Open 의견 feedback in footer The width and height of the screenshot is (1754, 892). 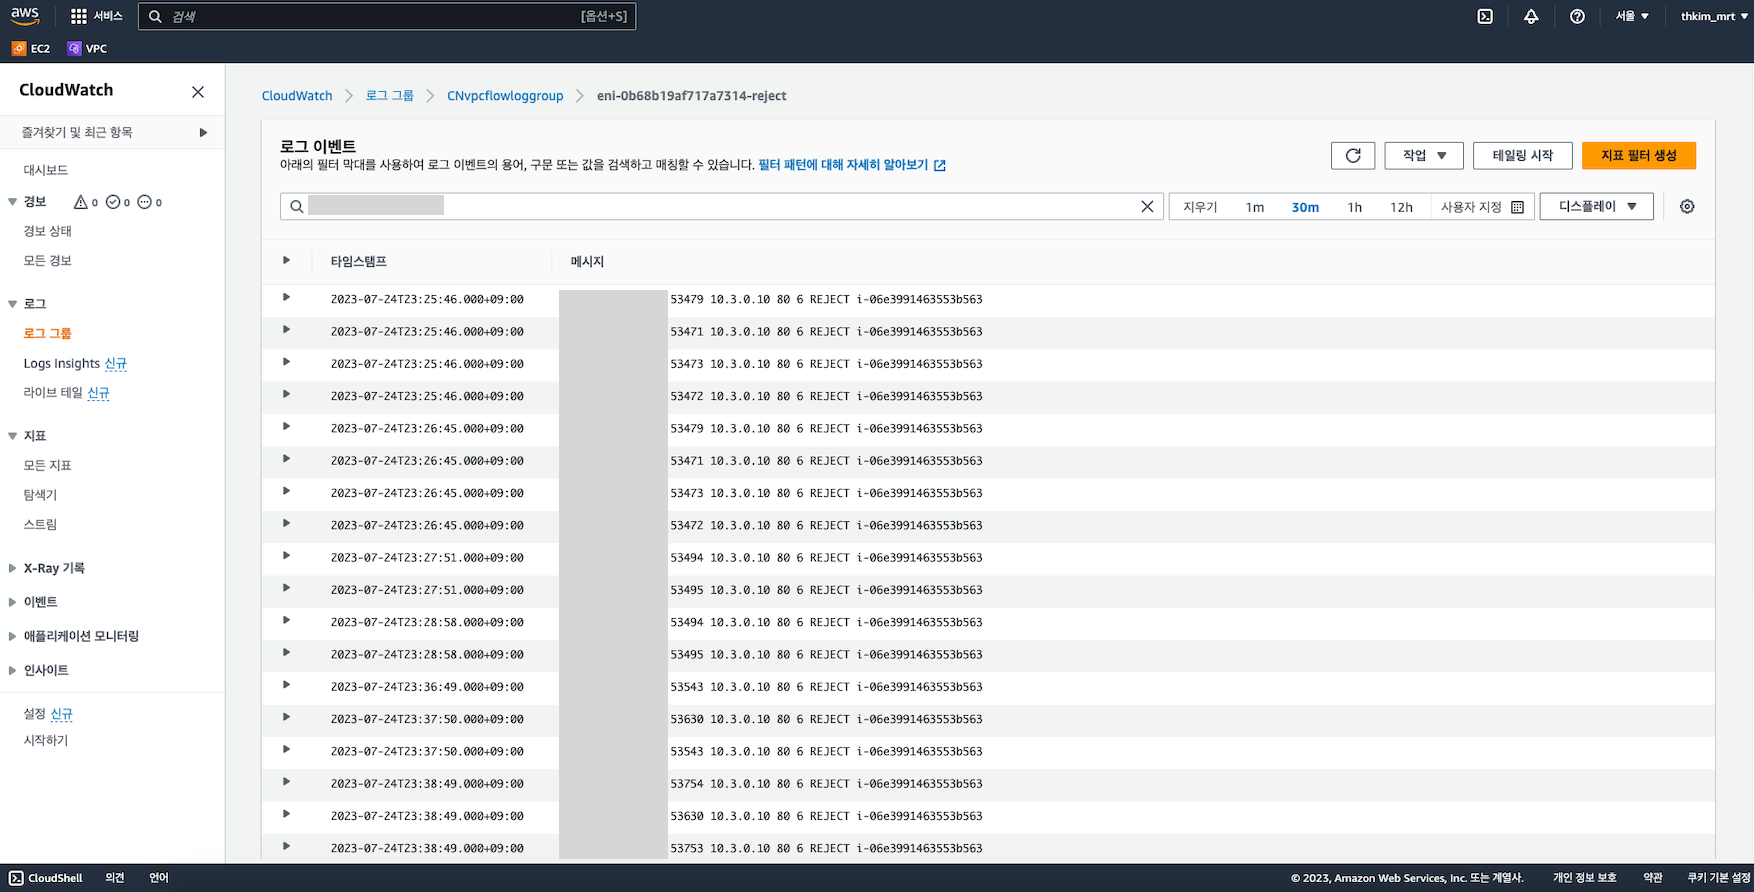[x=115, y=878]
